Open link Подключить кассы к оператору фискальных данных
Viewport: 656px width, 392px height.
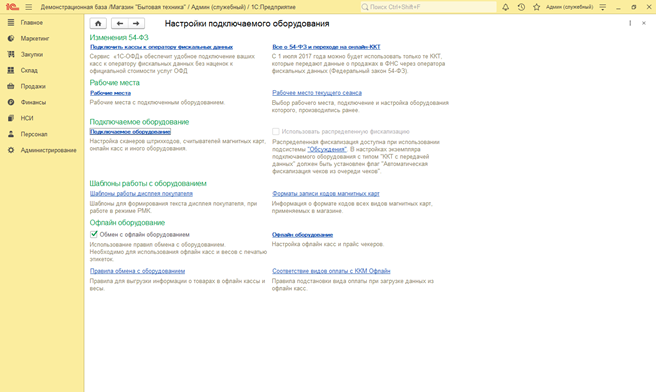pos(161,47)
